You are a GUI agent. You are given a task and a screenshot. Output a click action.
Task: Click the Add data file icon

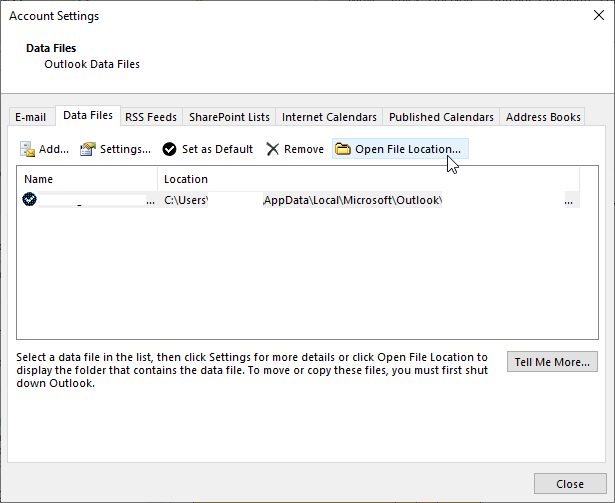[x=27, y=149]
